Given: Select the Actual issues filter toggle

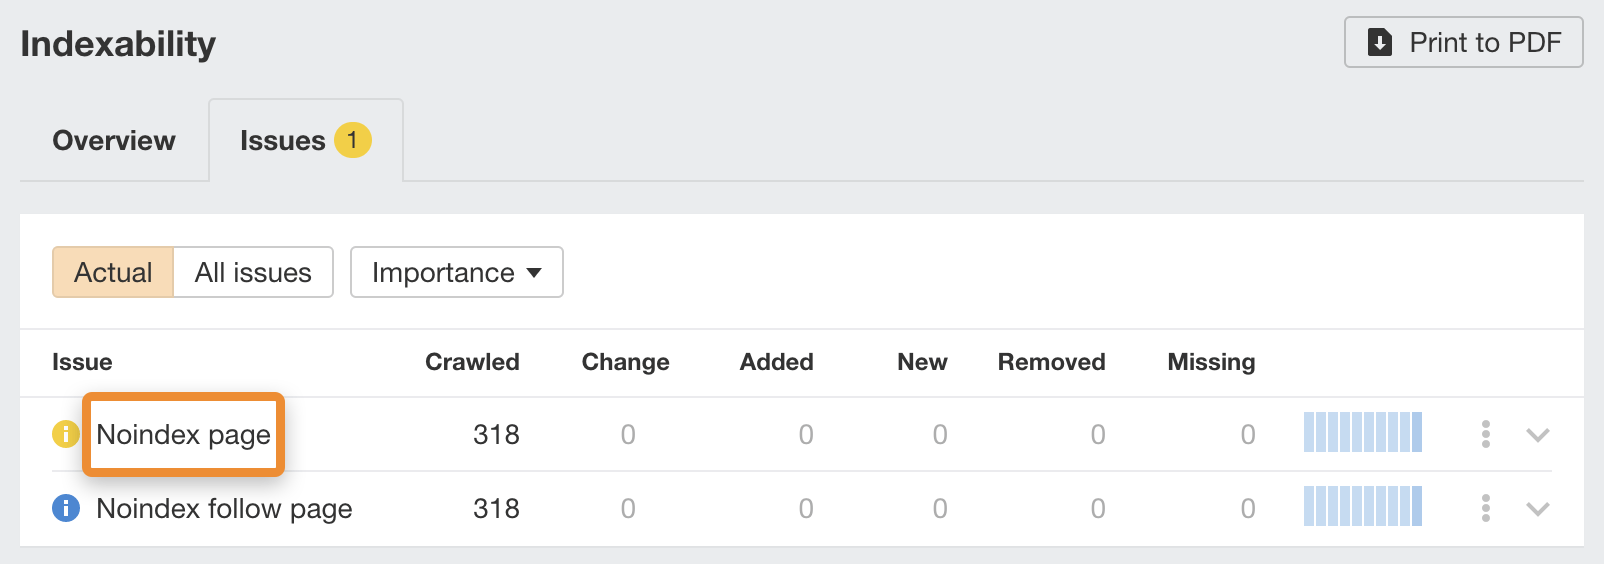Looking at the screenshot, I should pos(113,272).
